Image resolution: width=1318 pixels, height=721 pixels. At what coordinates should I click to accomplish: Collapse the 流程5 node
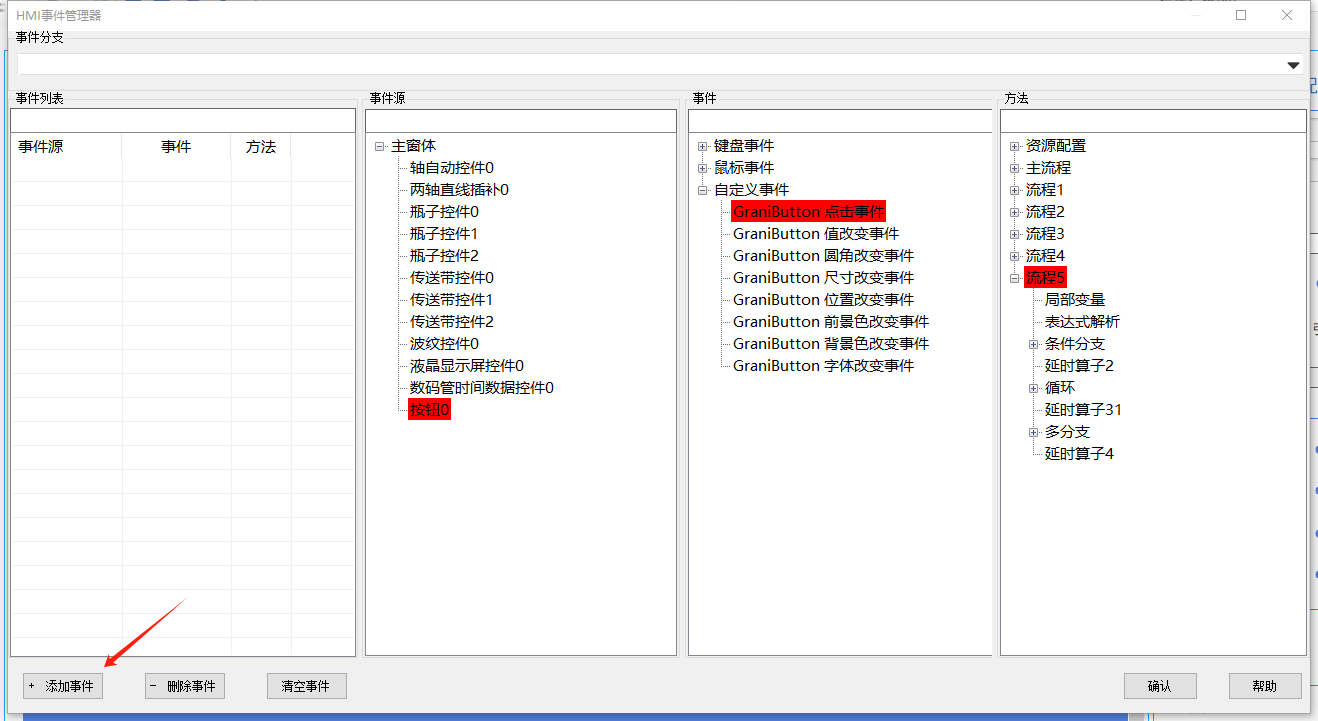pos(1015,278)
